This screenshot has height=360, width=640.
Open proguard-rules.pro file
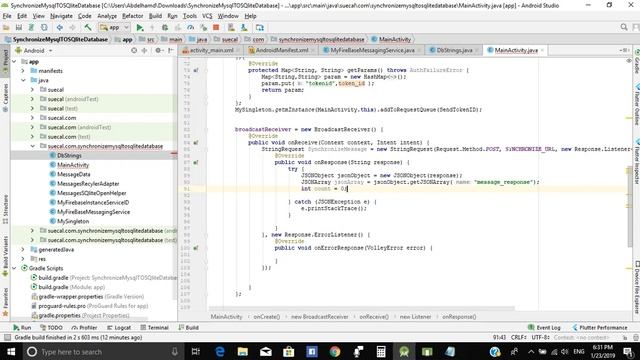click(x=90, y=306)
